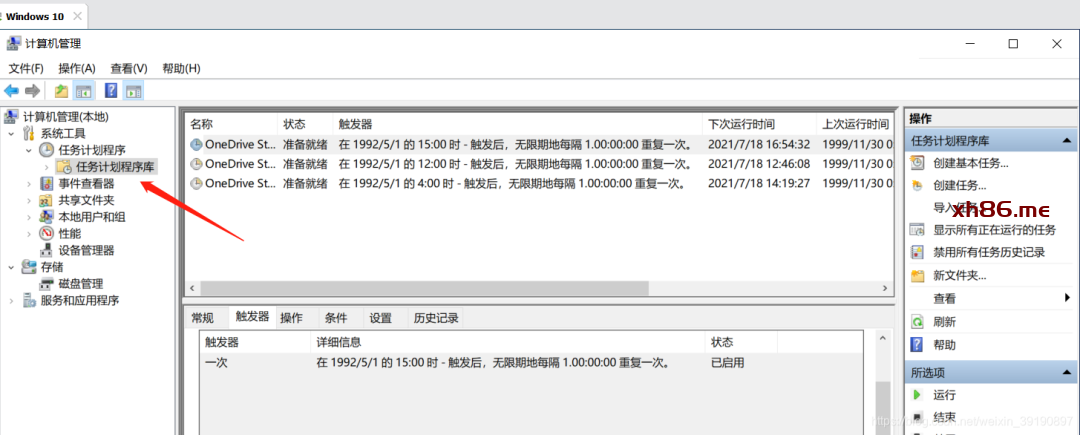The height and width of the screenshot is (435, 1080).
Task: Switch to the 操作 tab
Action: pyautogui.click(x=291, y=318)
